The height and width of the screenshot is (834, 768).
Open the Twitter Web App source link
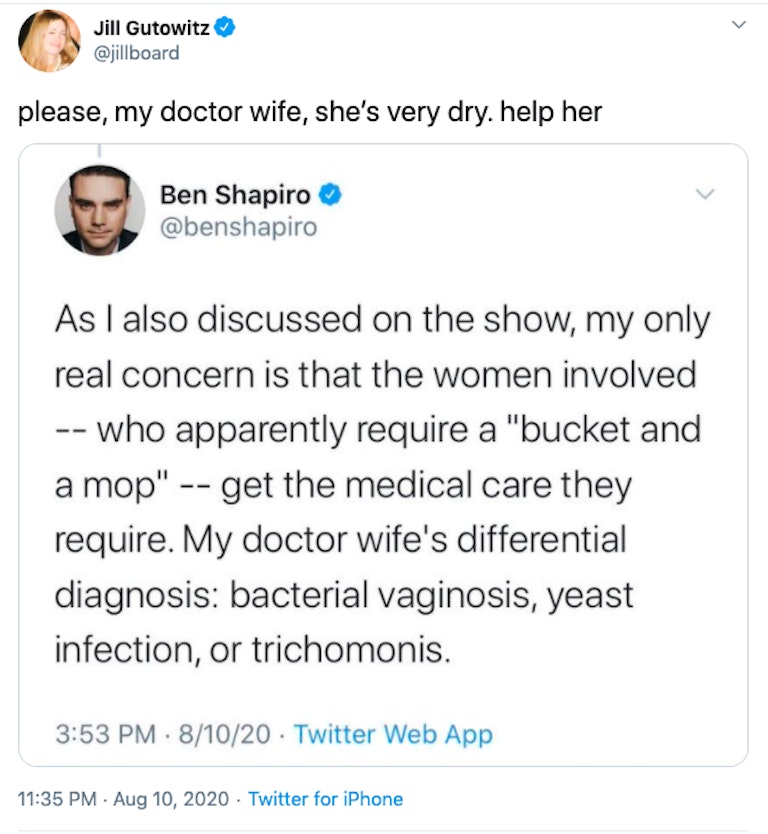tap(393, 735)
